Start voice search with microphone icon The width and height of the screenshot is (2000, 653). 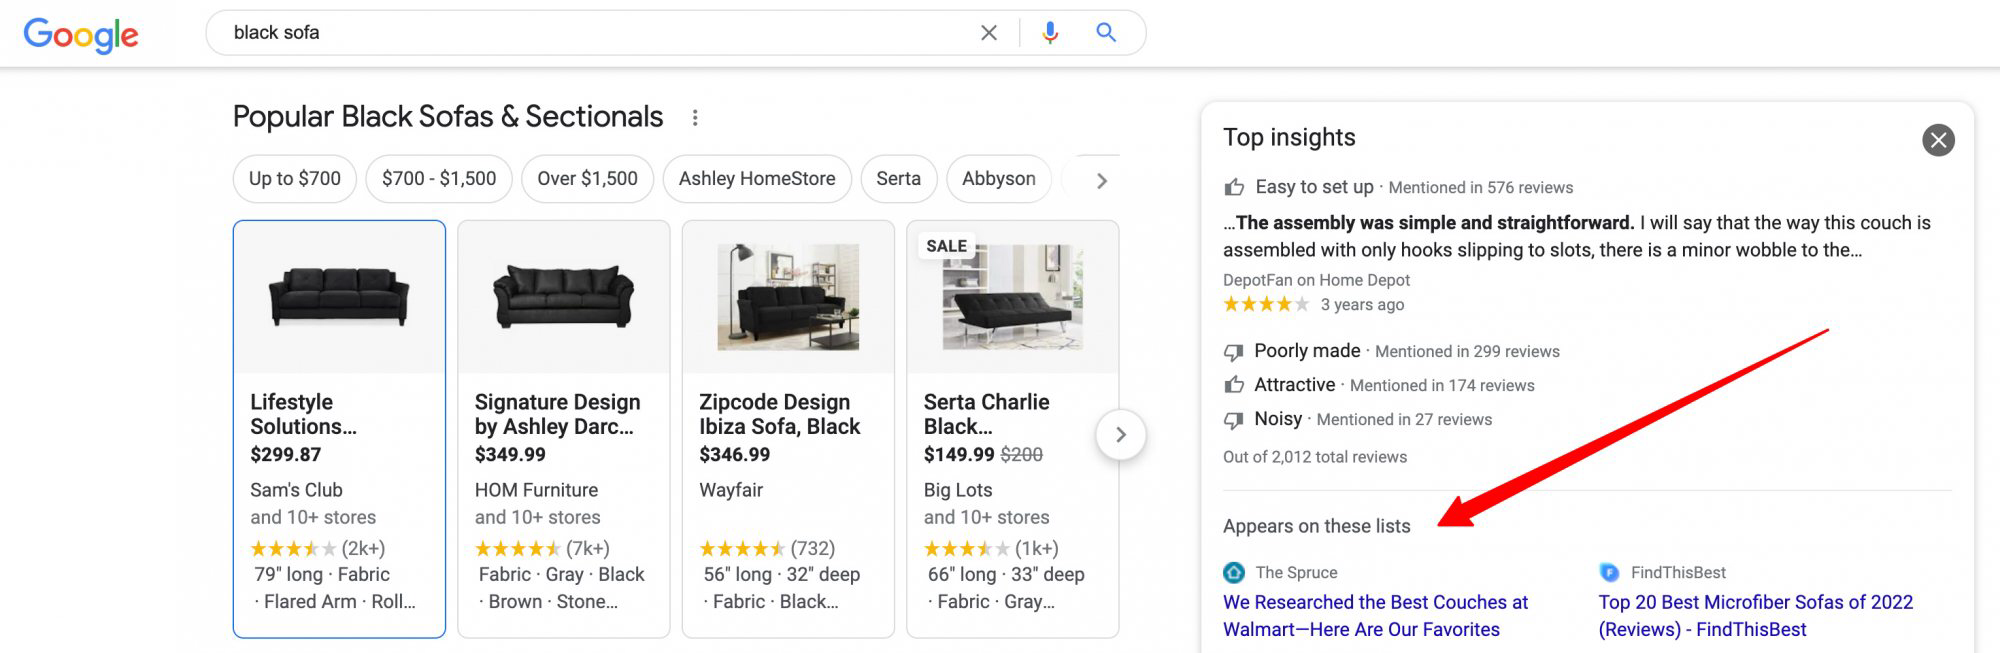(1049, 33)
